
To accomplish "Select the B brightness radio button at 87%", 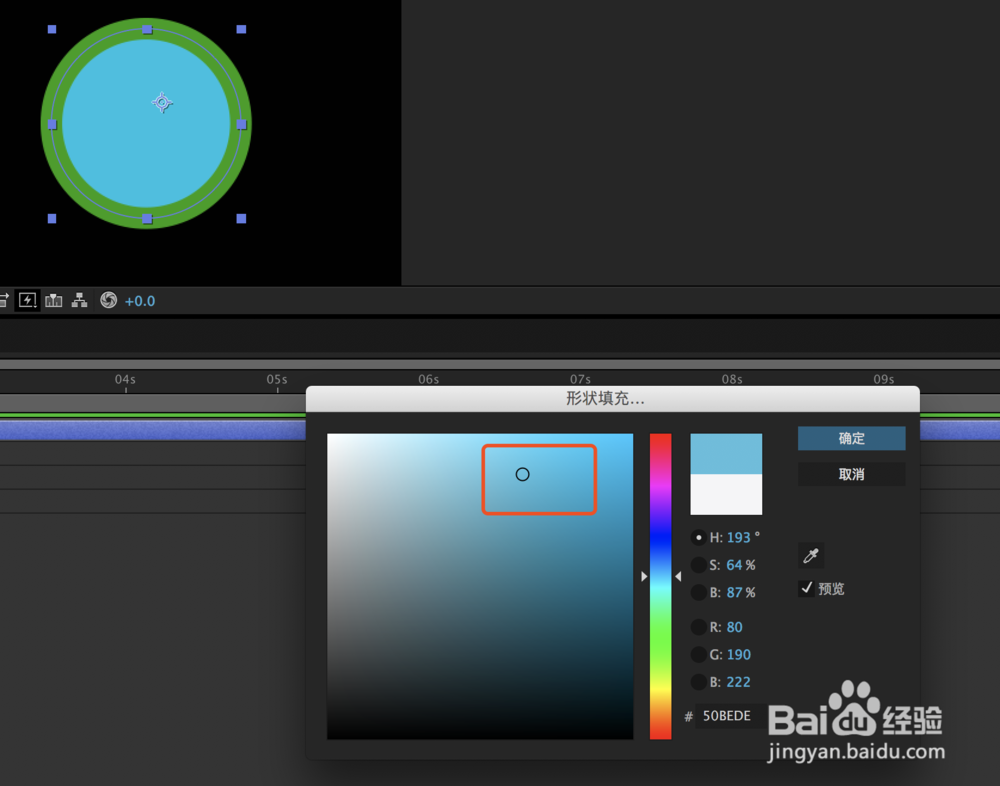I will click(x=699, y=593).
